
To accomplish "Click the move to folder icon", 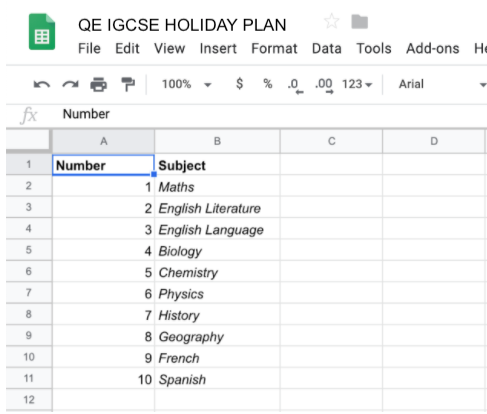I will point(360,22).
